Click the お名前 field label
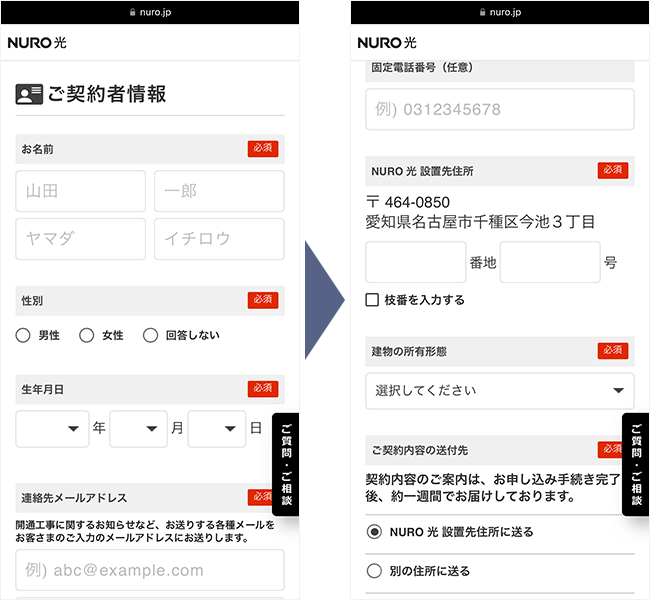The width and height of the screenshot is (650, 600). click(37, 149)
